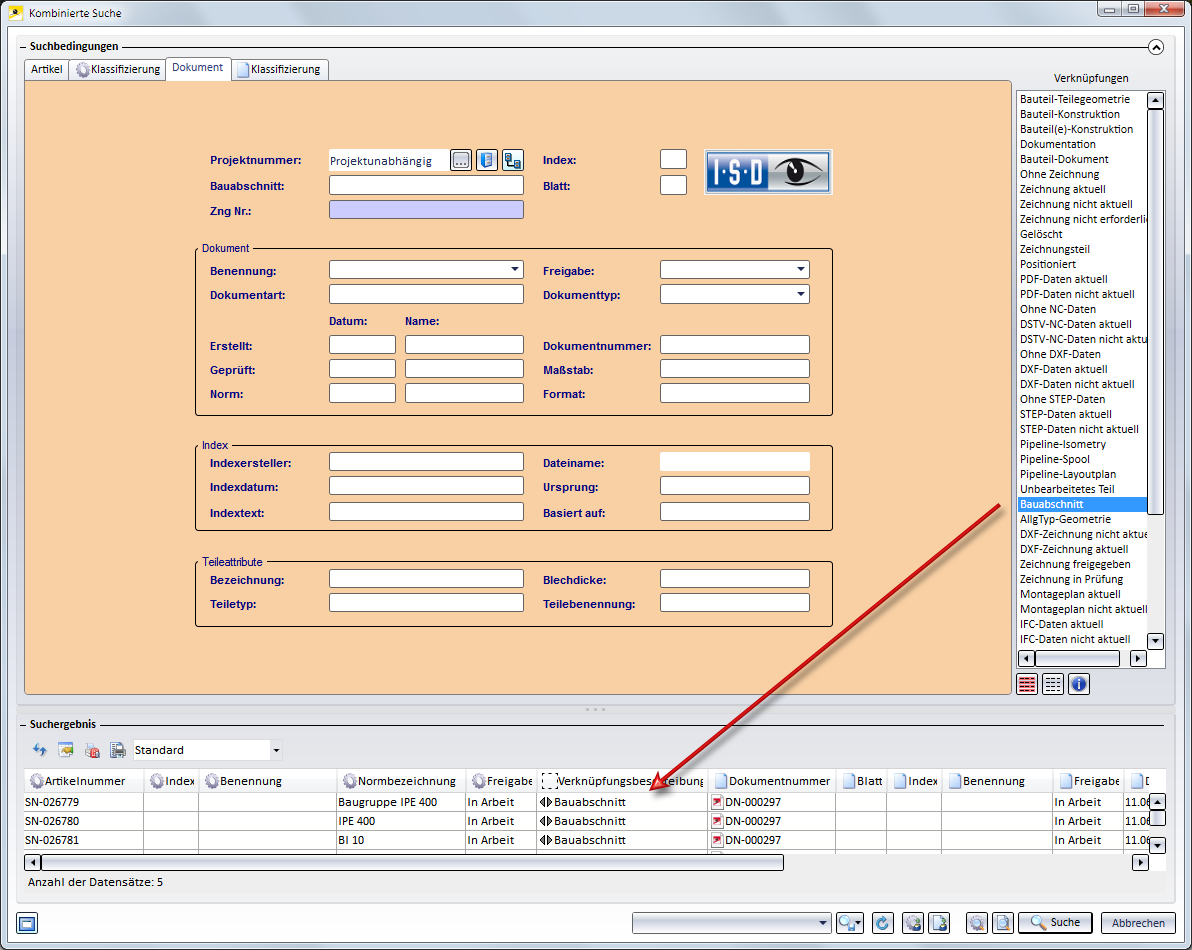This screenshot has height=950, width=1192.
Task: Open the Standard view dropdown
Action: (x=276, y=750)
